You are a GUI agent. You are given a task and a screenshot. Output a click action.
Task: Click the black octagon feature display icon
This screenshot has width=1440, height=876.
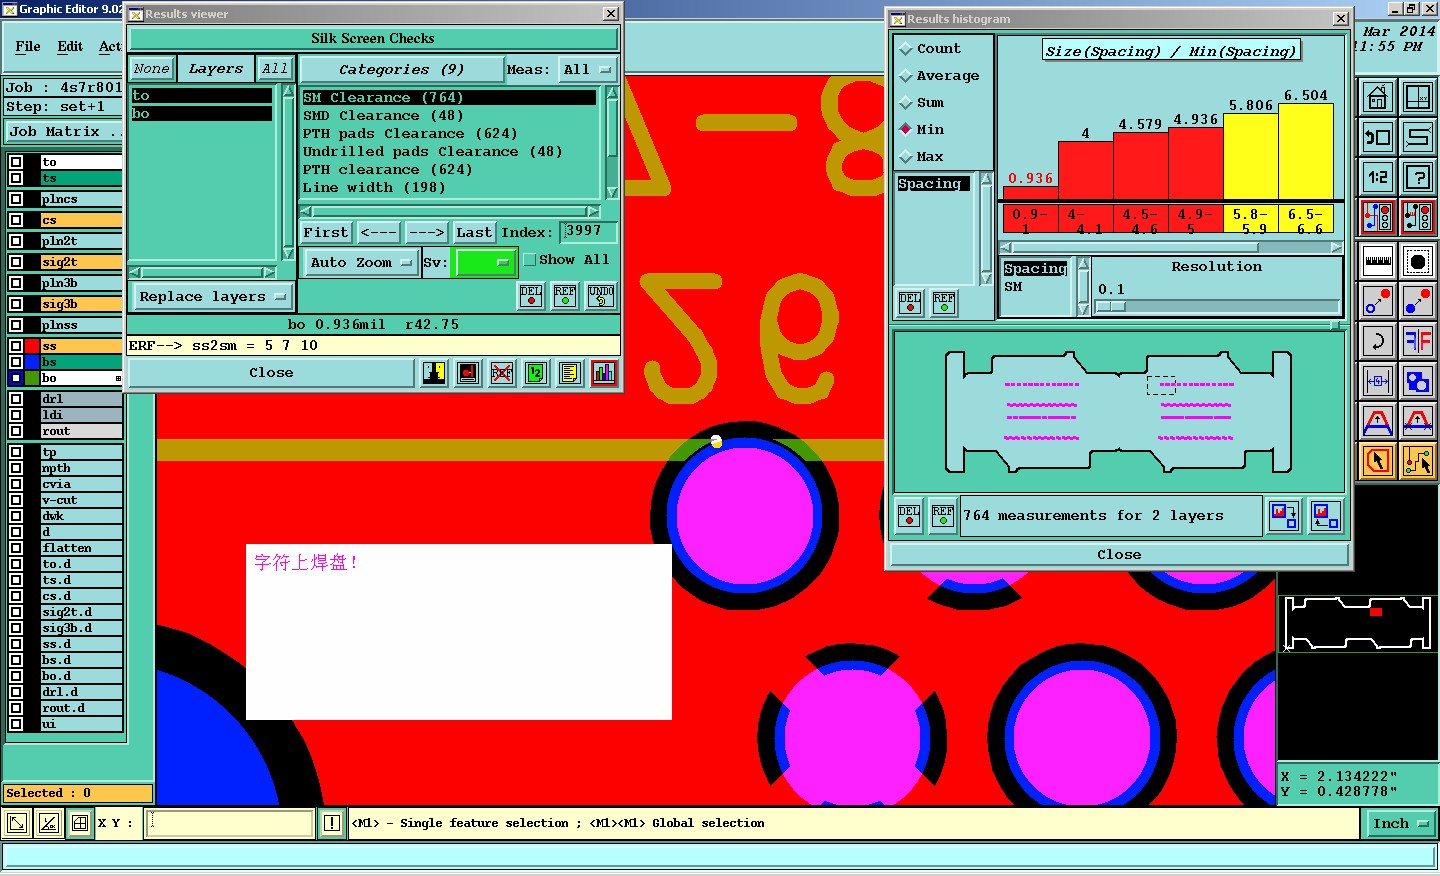(1418, 261)
